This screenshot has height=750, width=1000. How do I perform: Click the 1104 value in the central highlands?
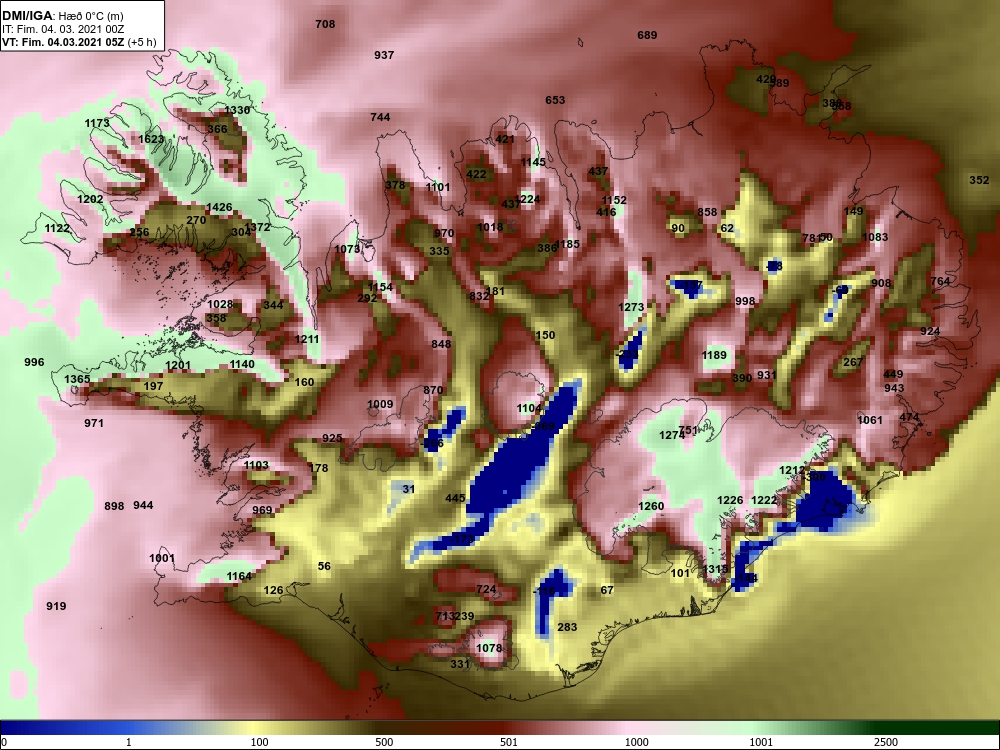[529, 408]
